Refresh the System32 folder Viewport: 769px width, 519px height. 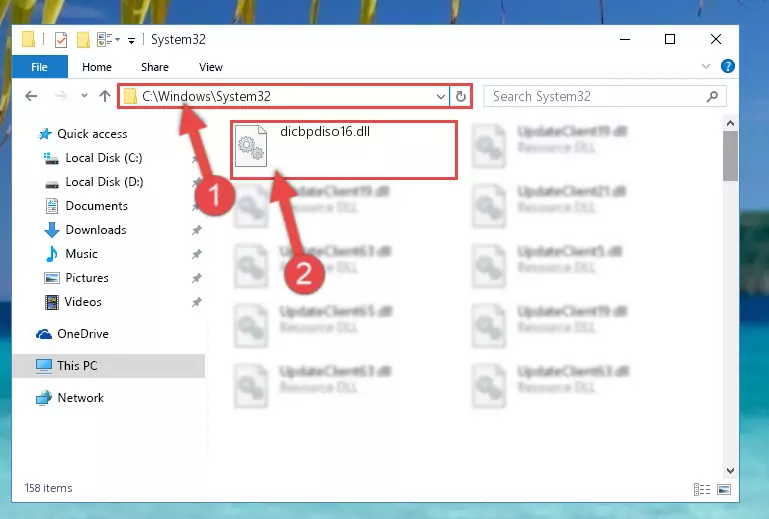tap(461, 97)
